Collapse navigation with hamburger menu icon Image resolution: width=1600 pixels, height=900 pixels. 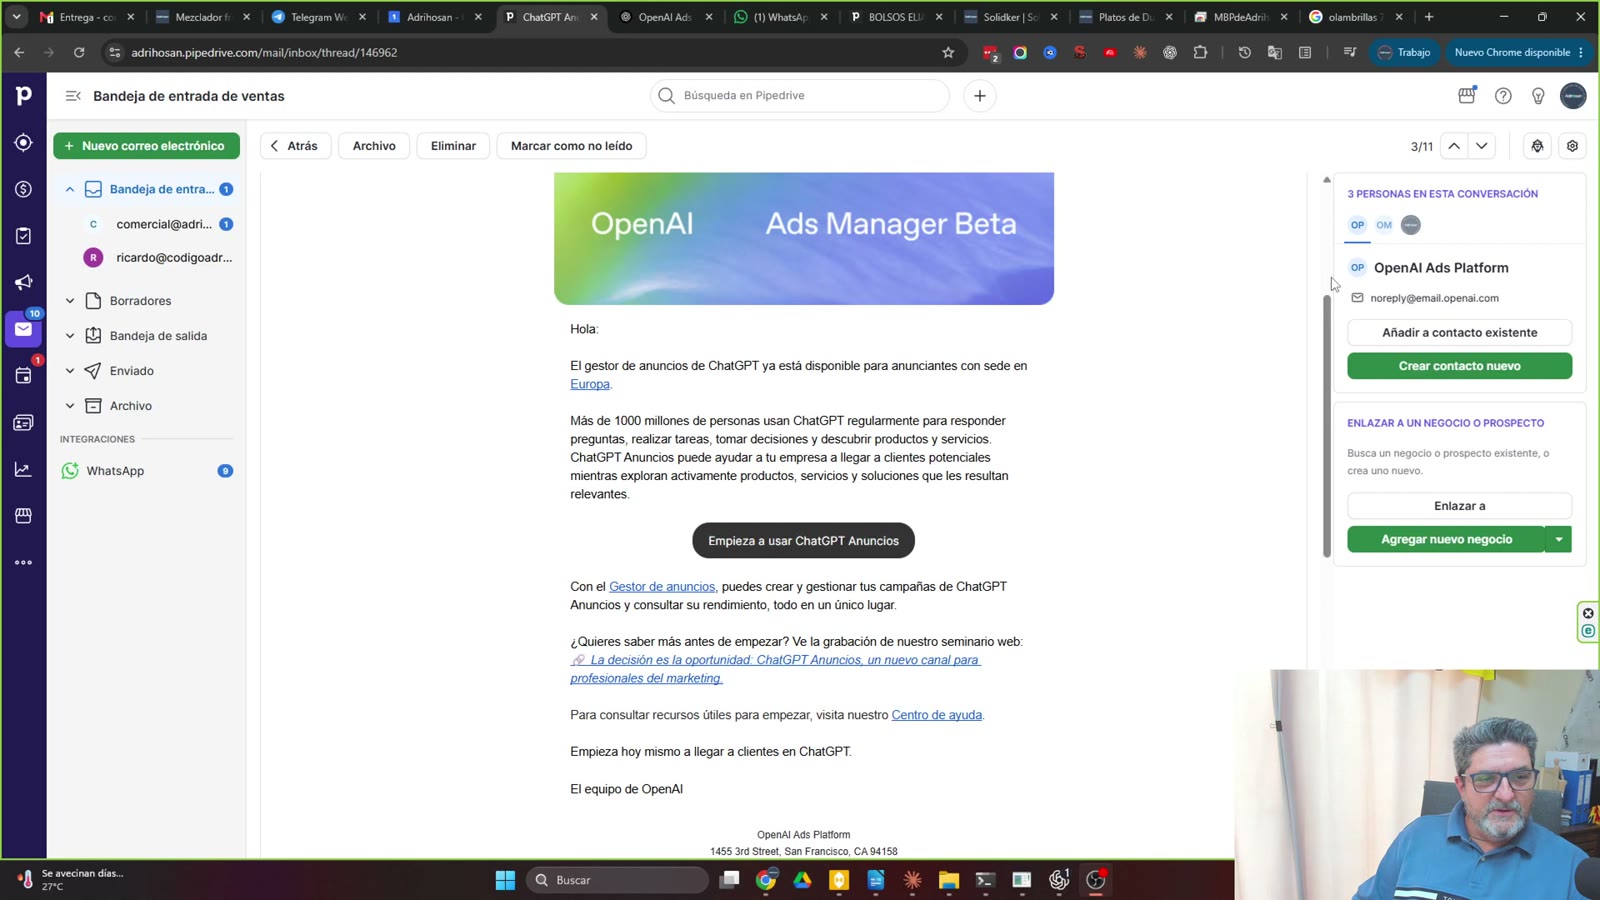point(73,96)
